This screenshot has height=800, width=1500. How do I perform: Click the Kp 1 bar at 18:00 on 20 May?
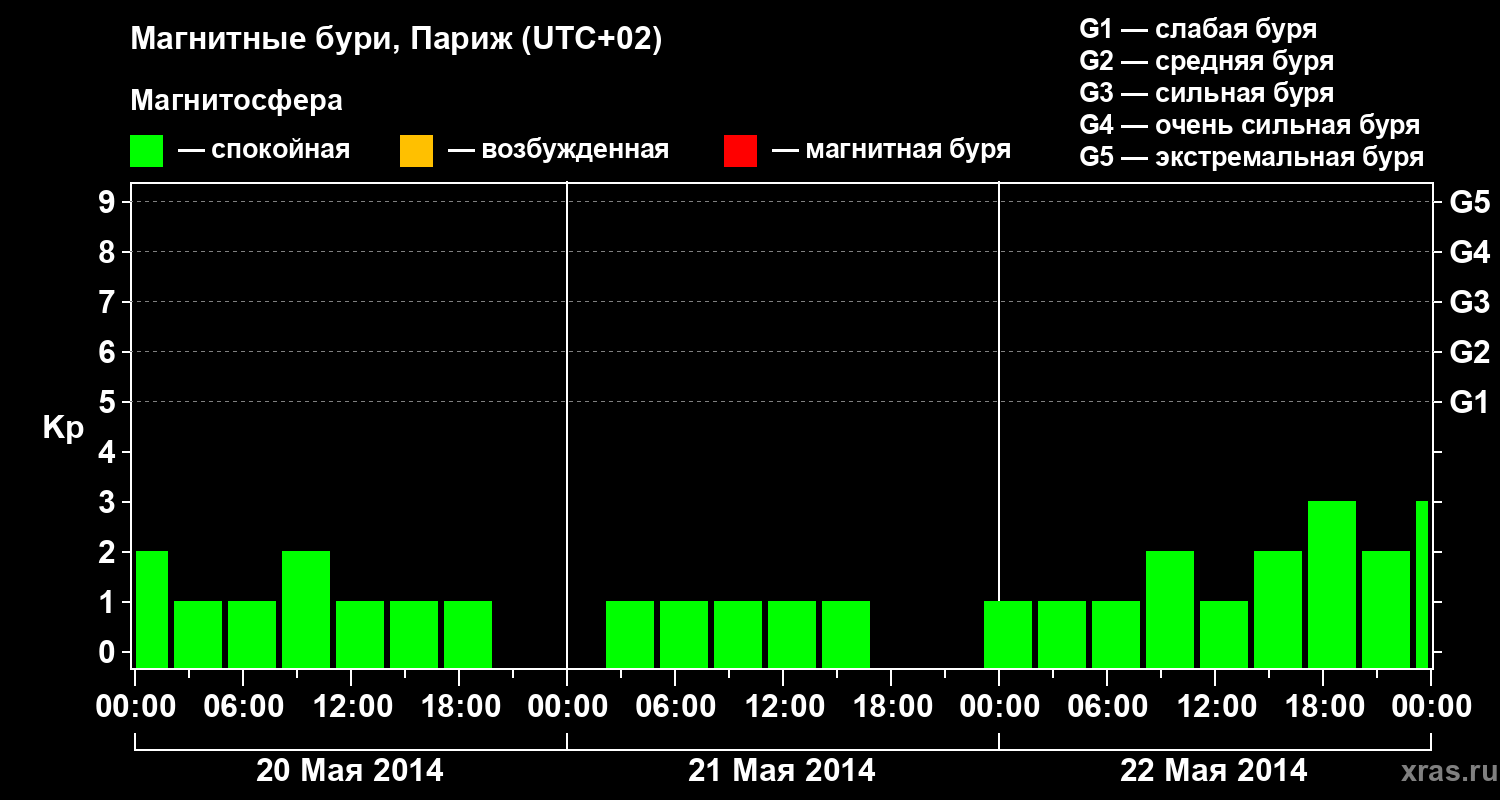[x=468, y=634]
